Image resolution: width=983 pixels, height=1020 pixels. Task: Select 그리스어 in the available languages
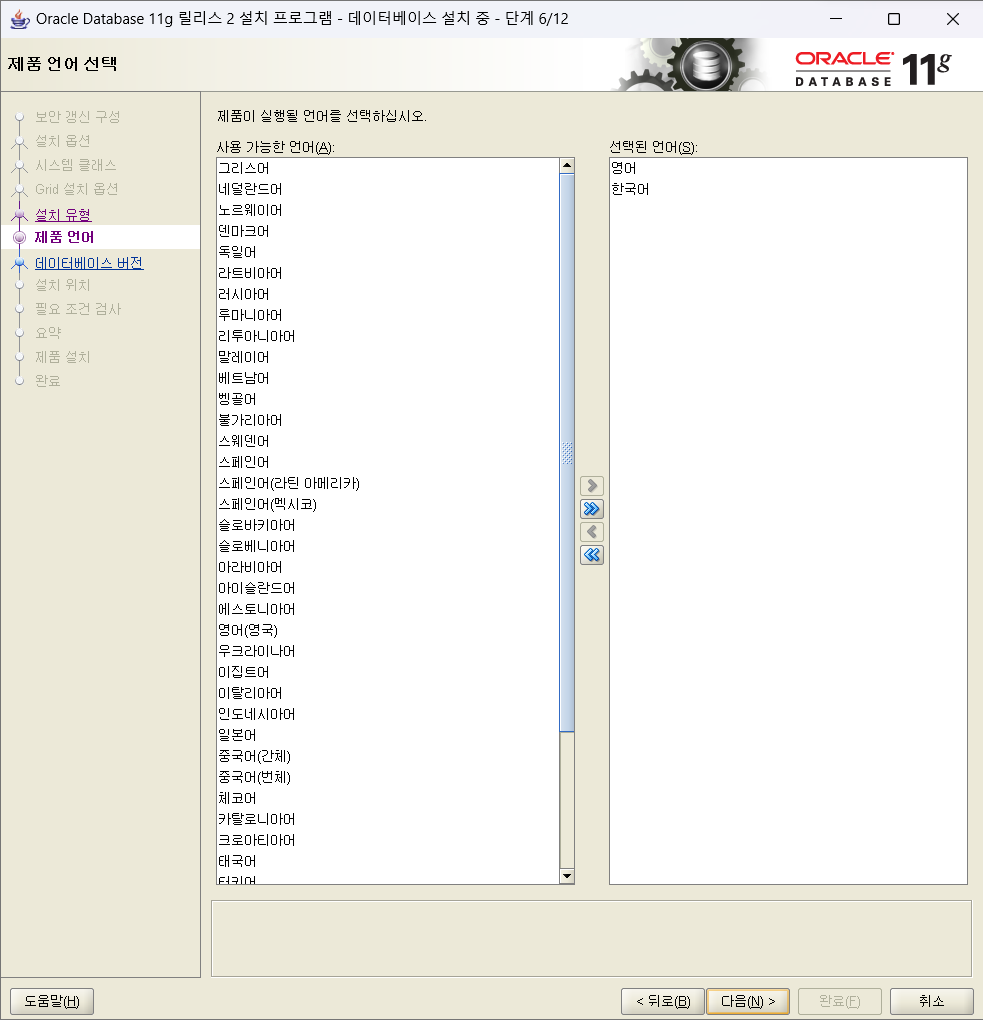[388, 168]
